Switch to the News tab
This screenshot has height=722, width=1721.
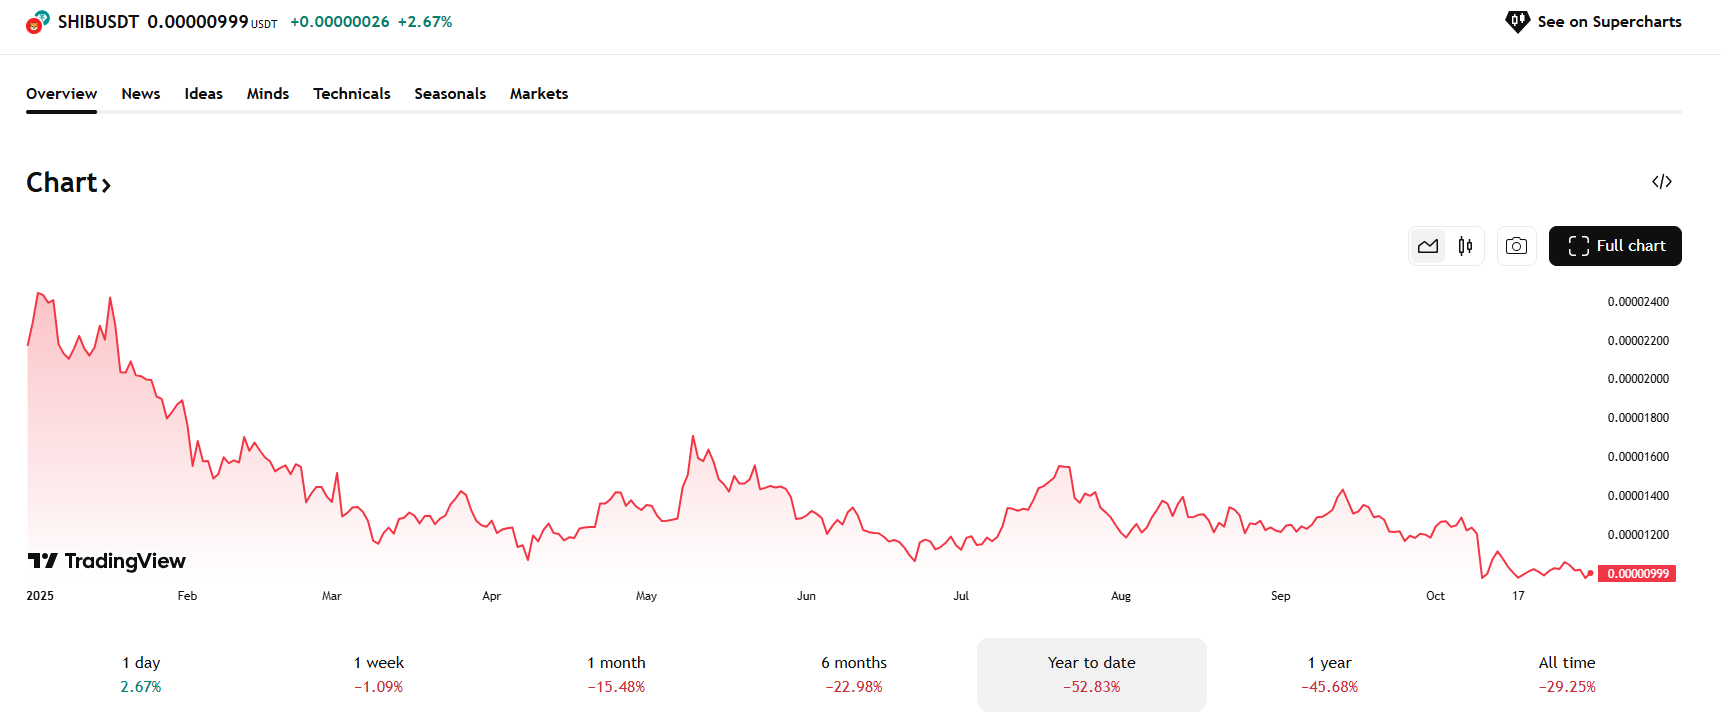click(x=141, y=94)
